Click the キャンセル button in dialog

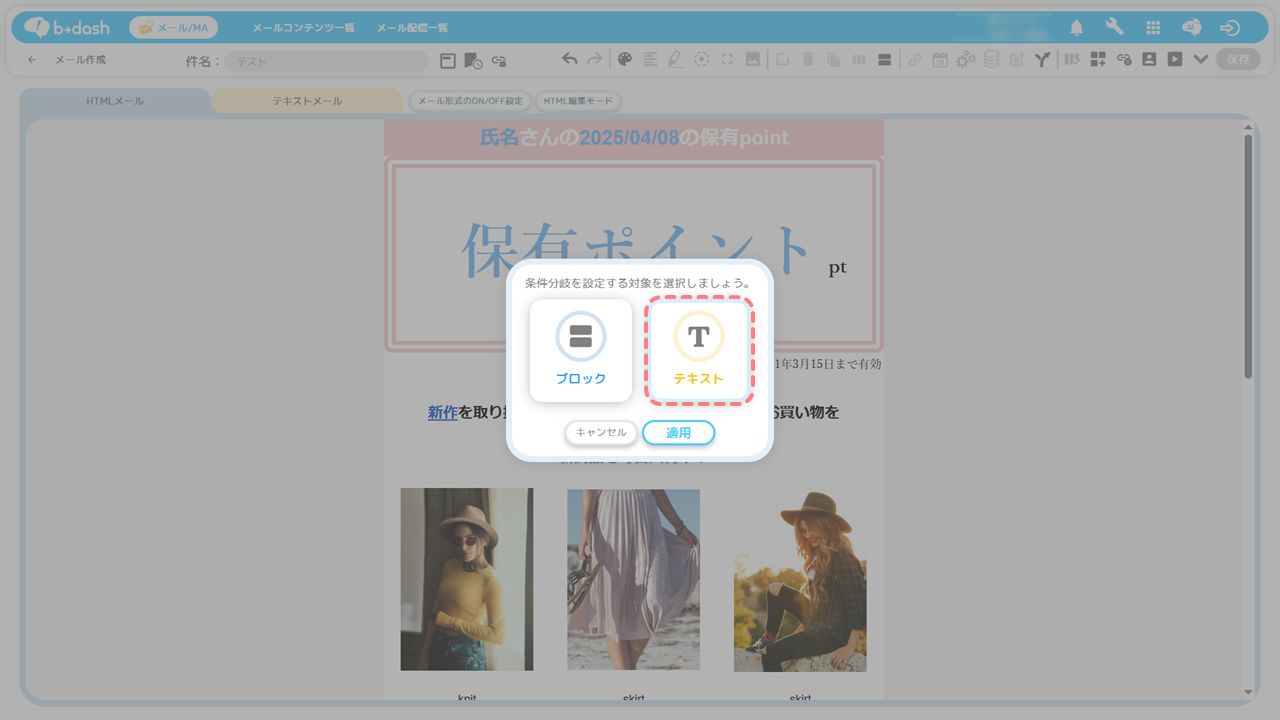pyautogui.click(x=601, y=433)
